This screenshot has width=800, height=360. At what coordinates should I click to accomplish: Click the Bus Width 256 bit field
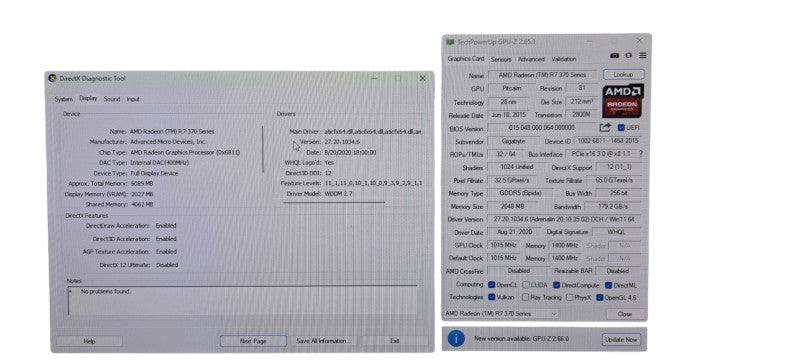(x=618, y=193)
